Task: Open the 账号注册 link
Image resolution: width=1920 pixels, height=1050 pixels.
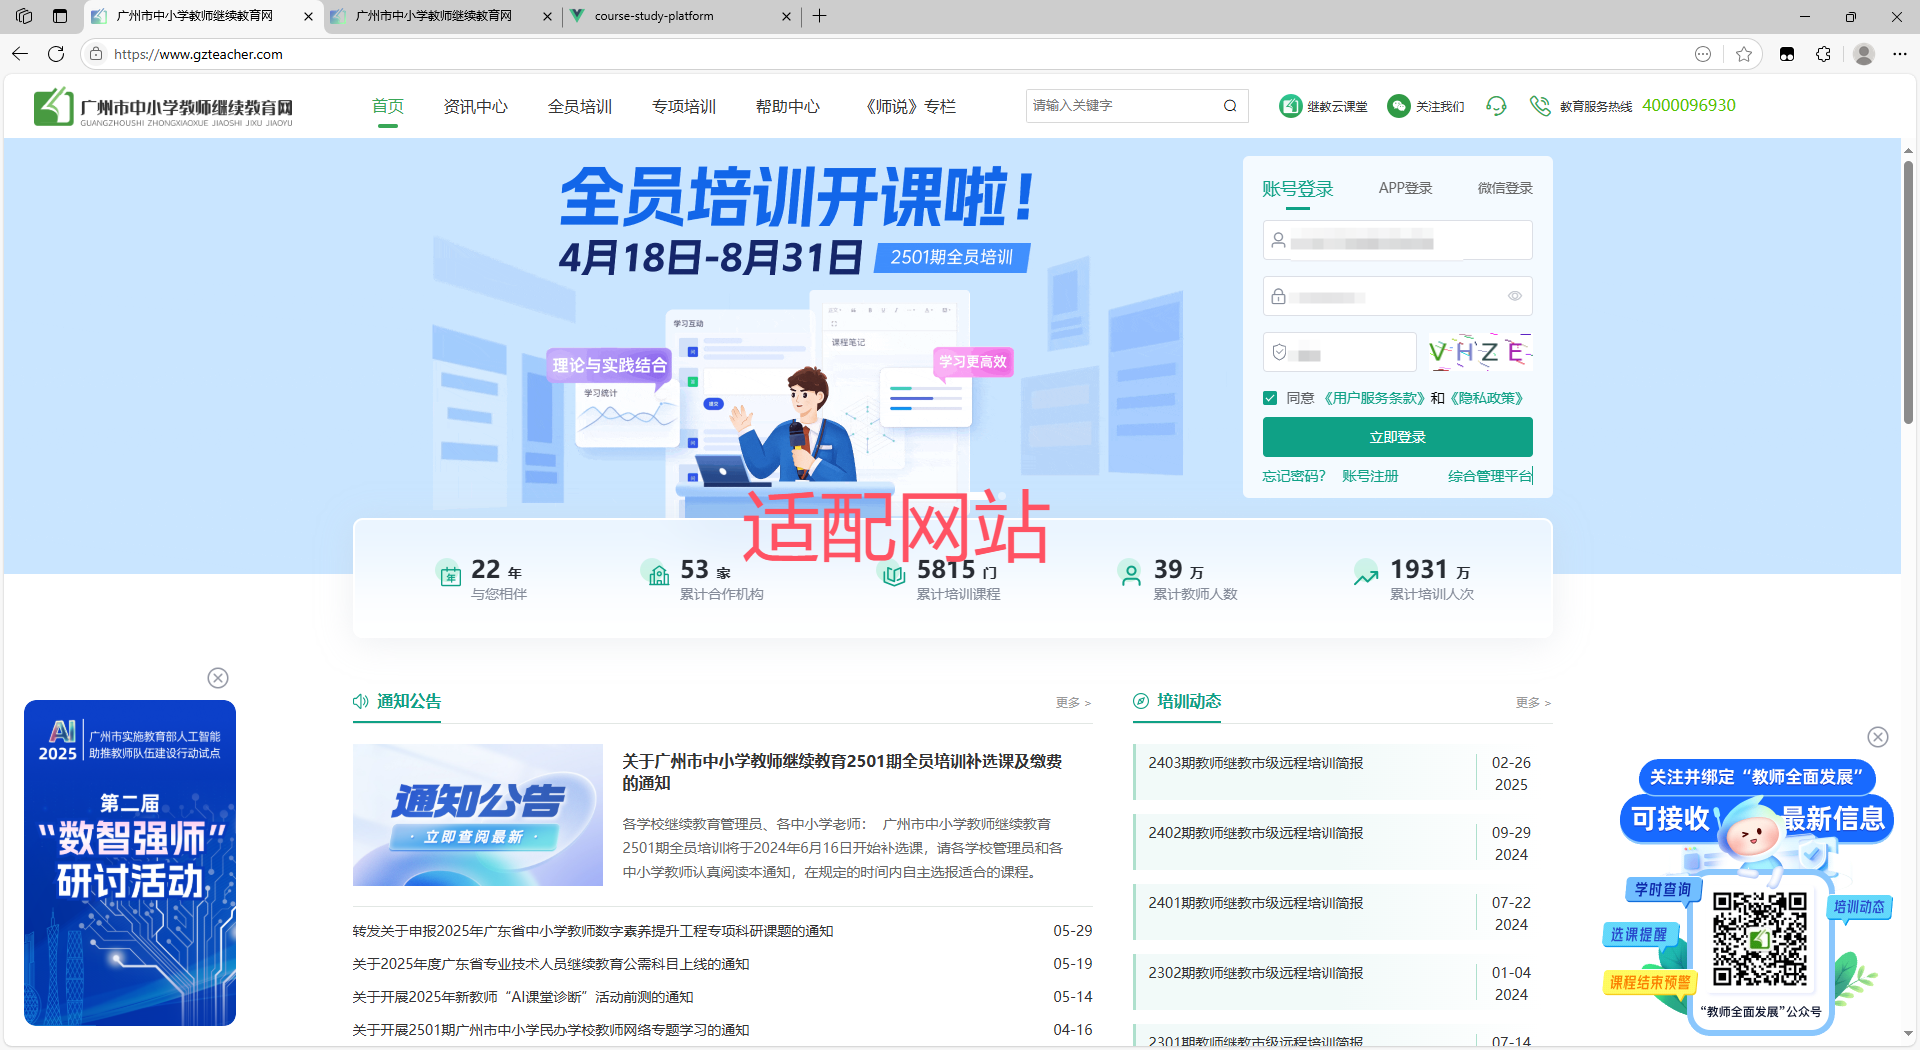Action: tap(1370, 476)
